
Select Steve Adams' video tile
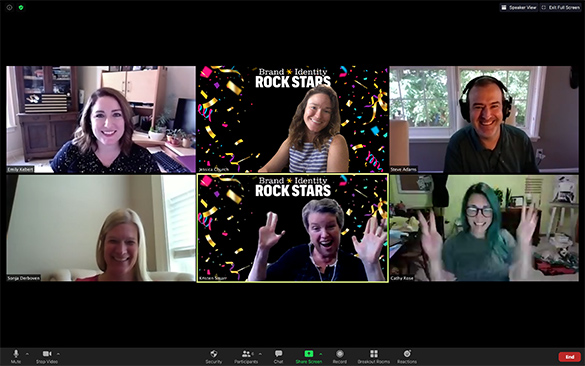coord(484,119)
